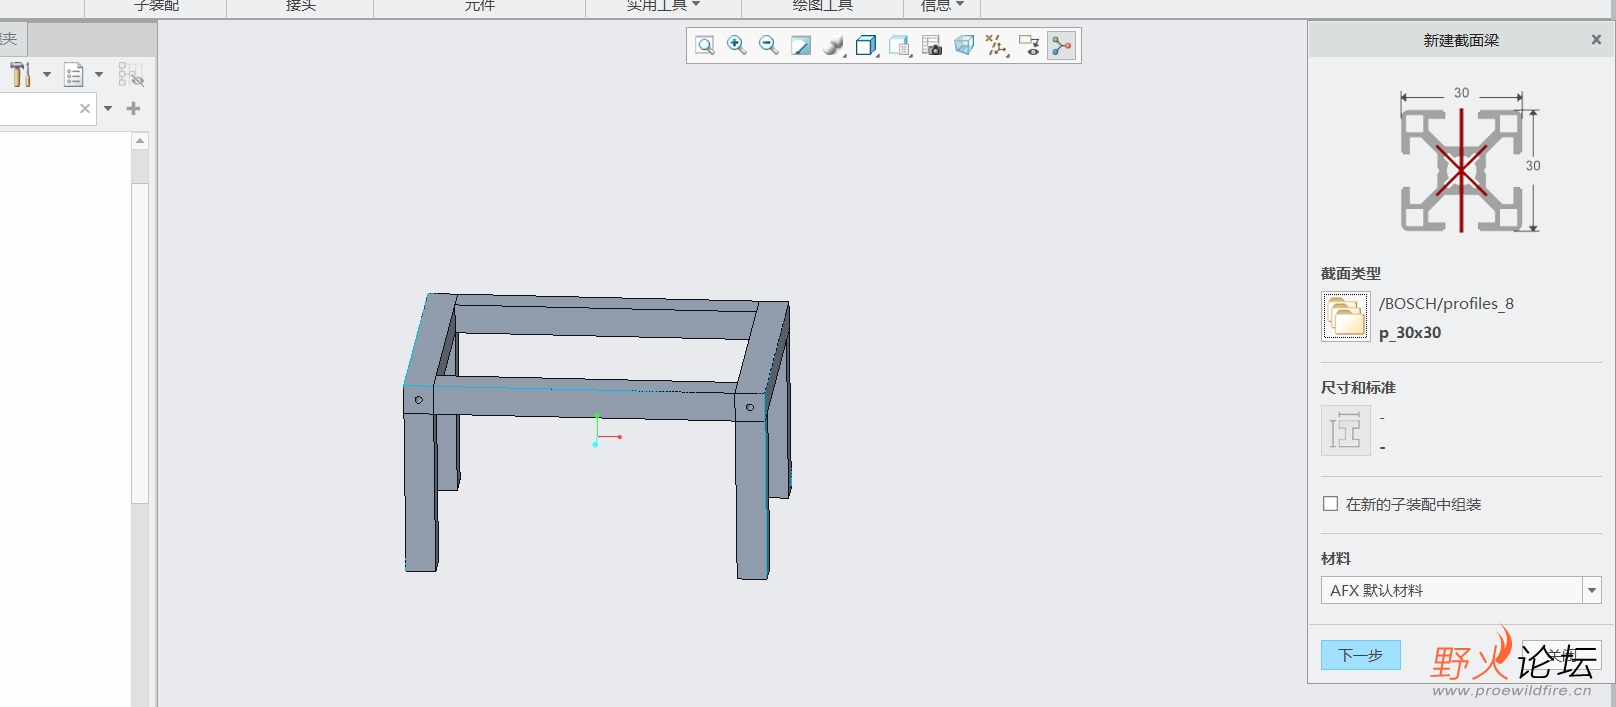The width and height of the screenshot is (1616, 707).
Task: Click the size and standard profile icon
Action: pyautogui.click(x=1346, y=431)
